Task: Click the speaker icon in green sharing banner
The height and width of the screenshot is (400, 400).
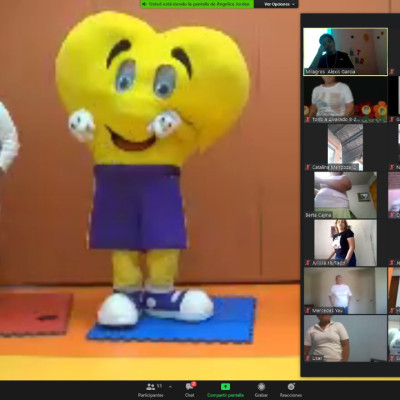Action: coord(144,4)
